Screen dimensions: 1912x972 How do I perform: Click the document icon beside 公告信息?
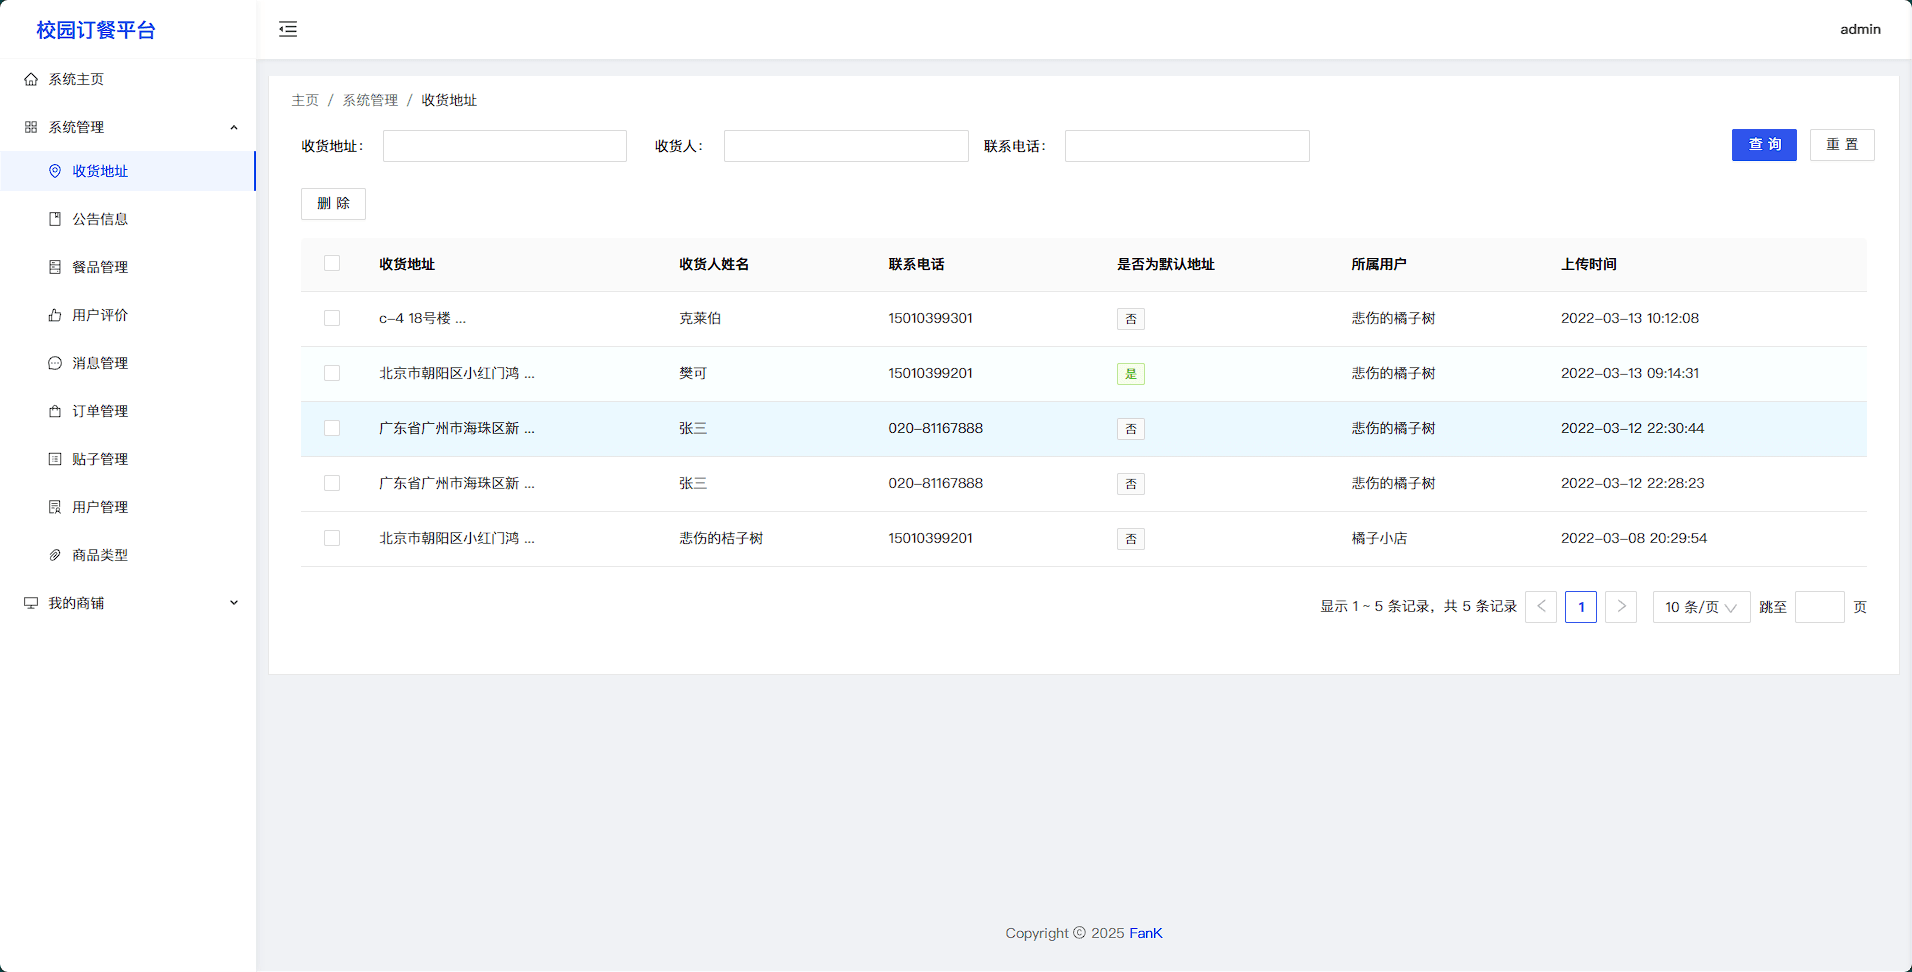55,219
